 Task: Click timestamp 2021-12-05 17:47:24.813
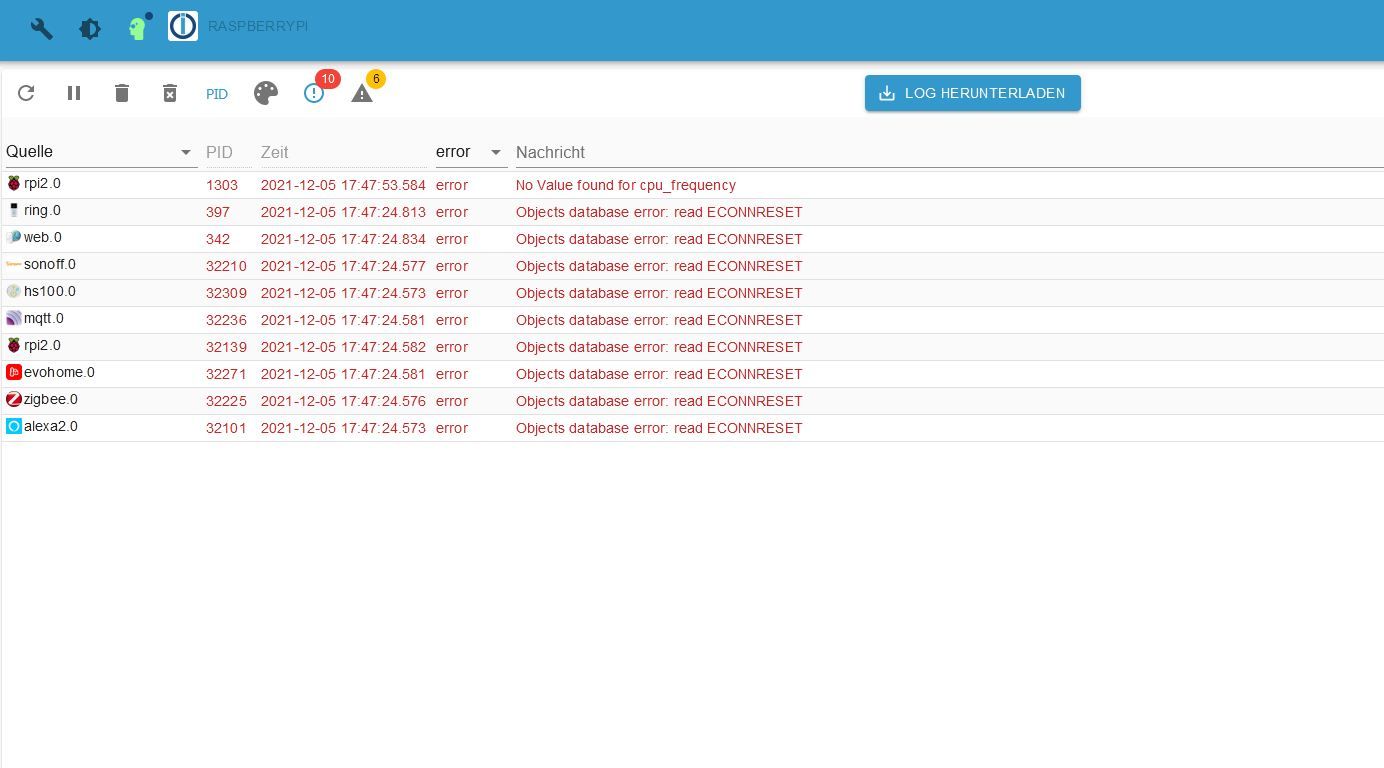pyautogui.click(x=343, y=212)
